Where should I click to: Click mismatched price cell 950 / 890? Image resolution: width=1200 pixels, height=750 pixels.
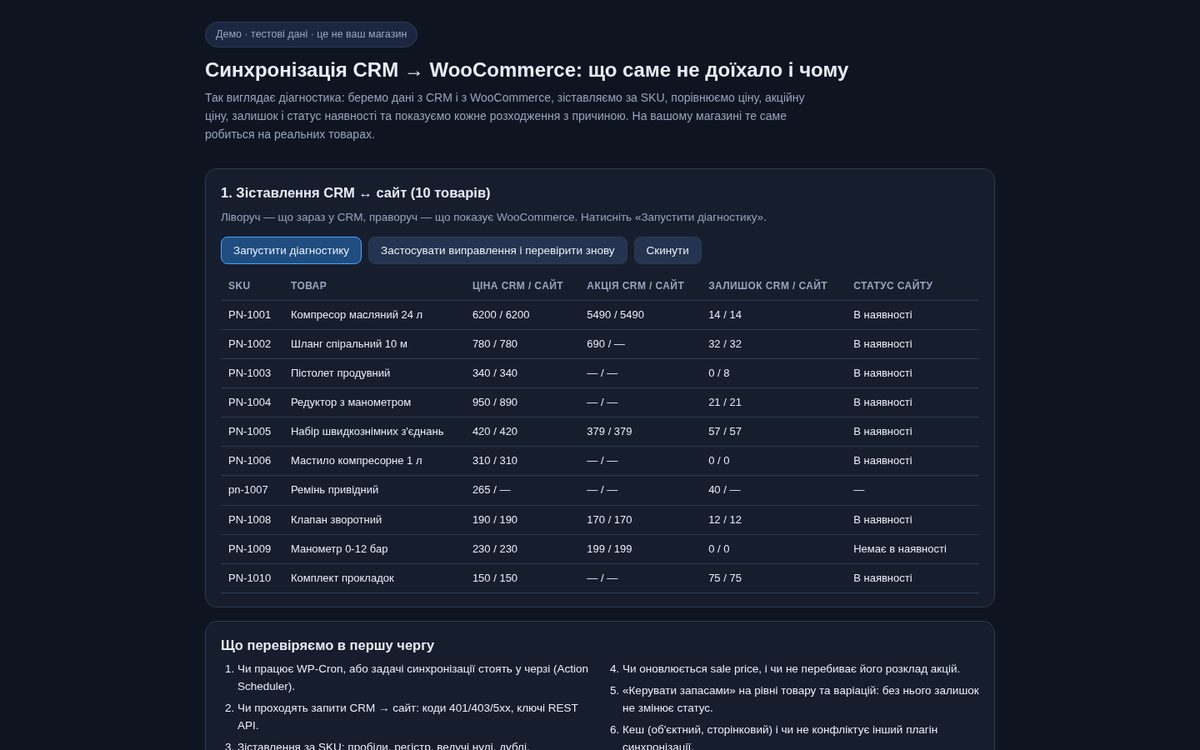tap(495, 402)
